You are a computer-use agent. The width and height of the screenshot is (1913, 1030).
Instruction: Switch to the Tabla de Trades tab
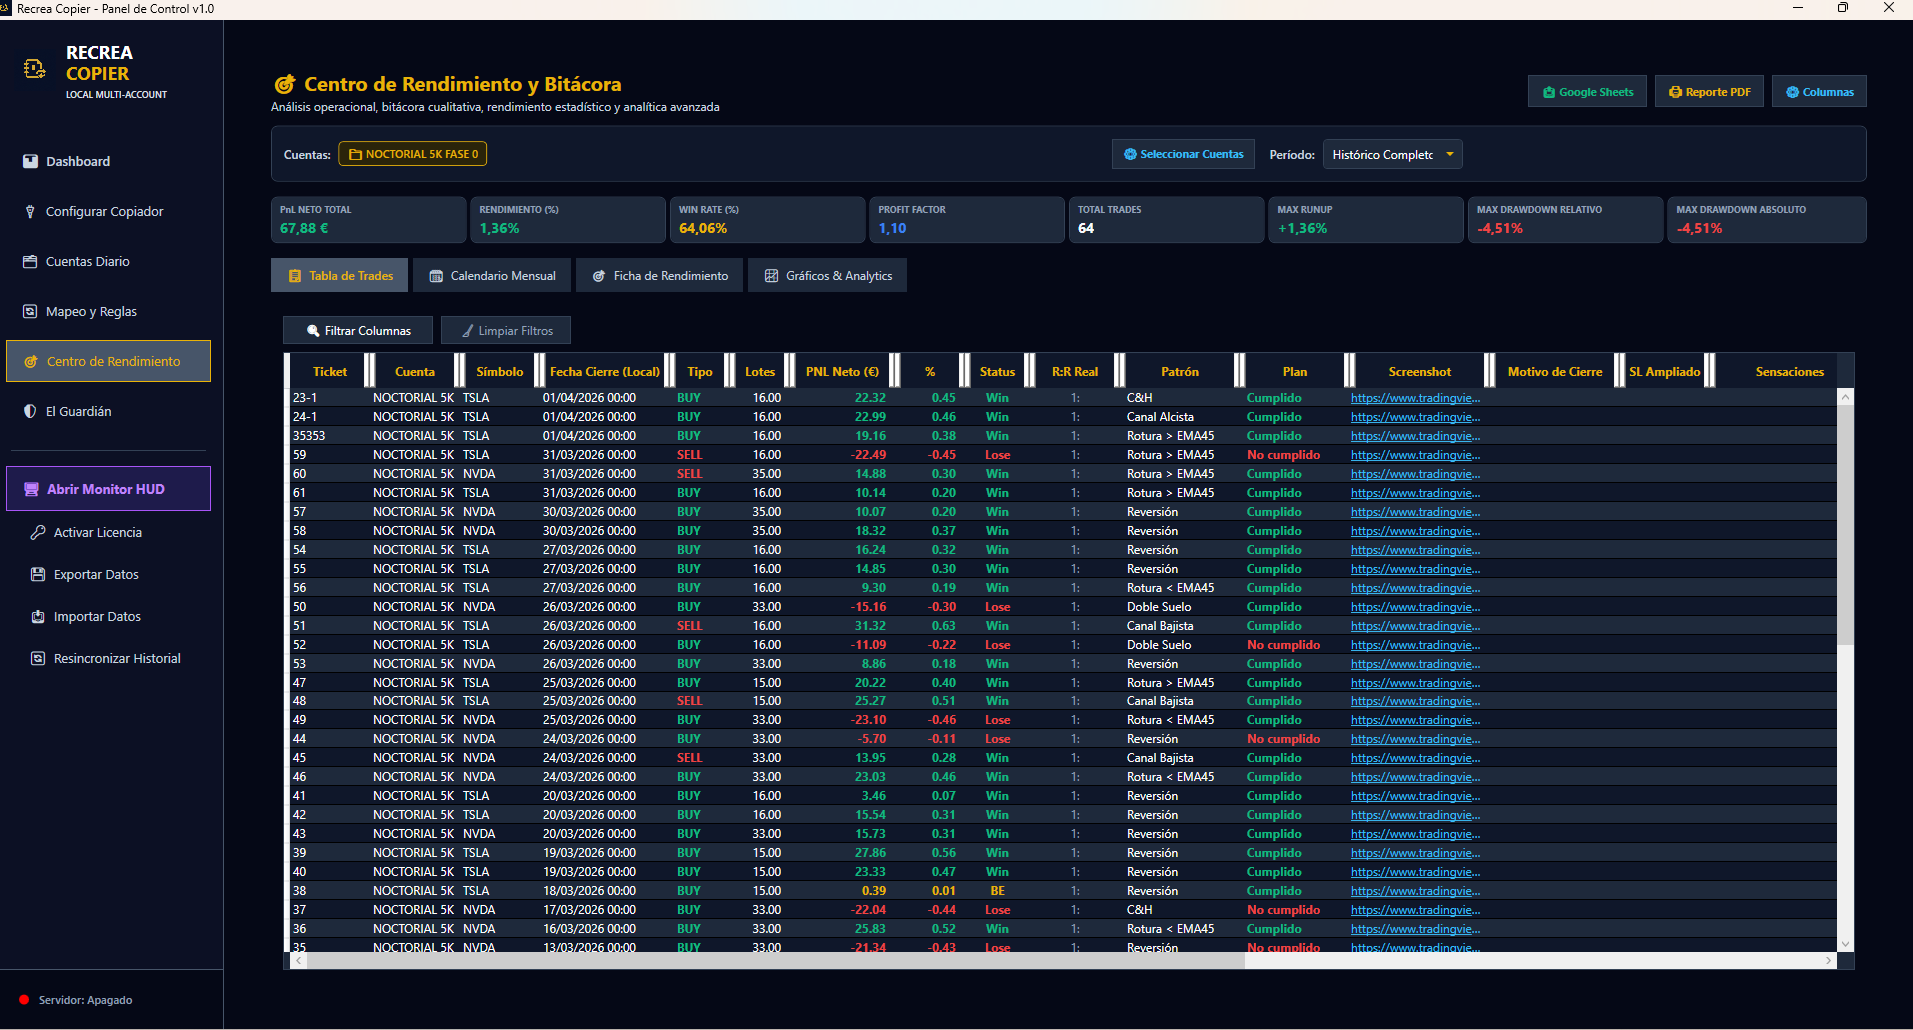[x=340, y=276]
